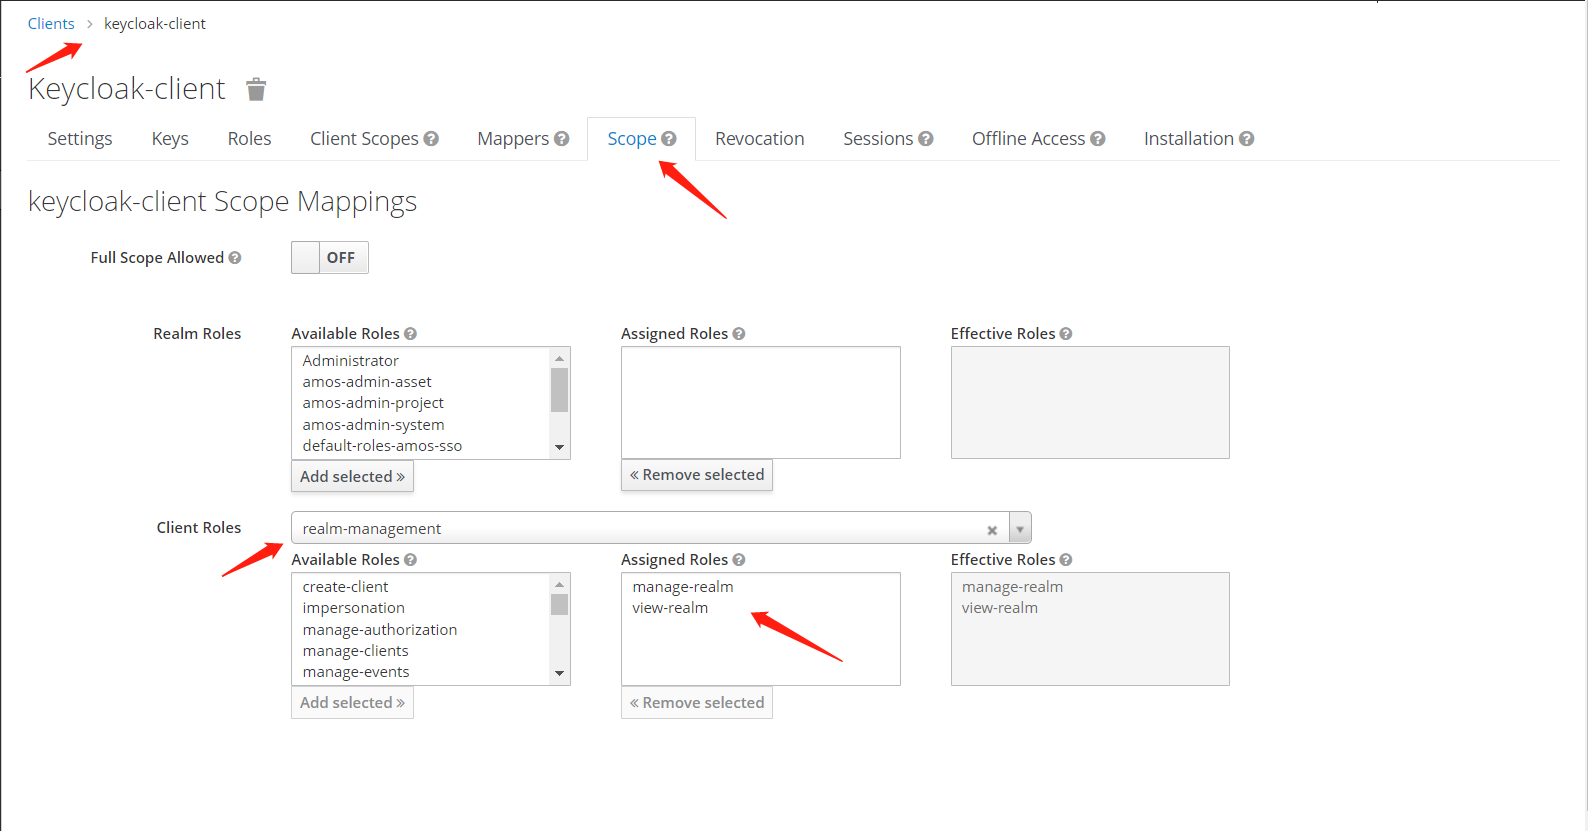Go to the Sessions tab
Viewport: 1588px width, 831px height.
[878, 139]
